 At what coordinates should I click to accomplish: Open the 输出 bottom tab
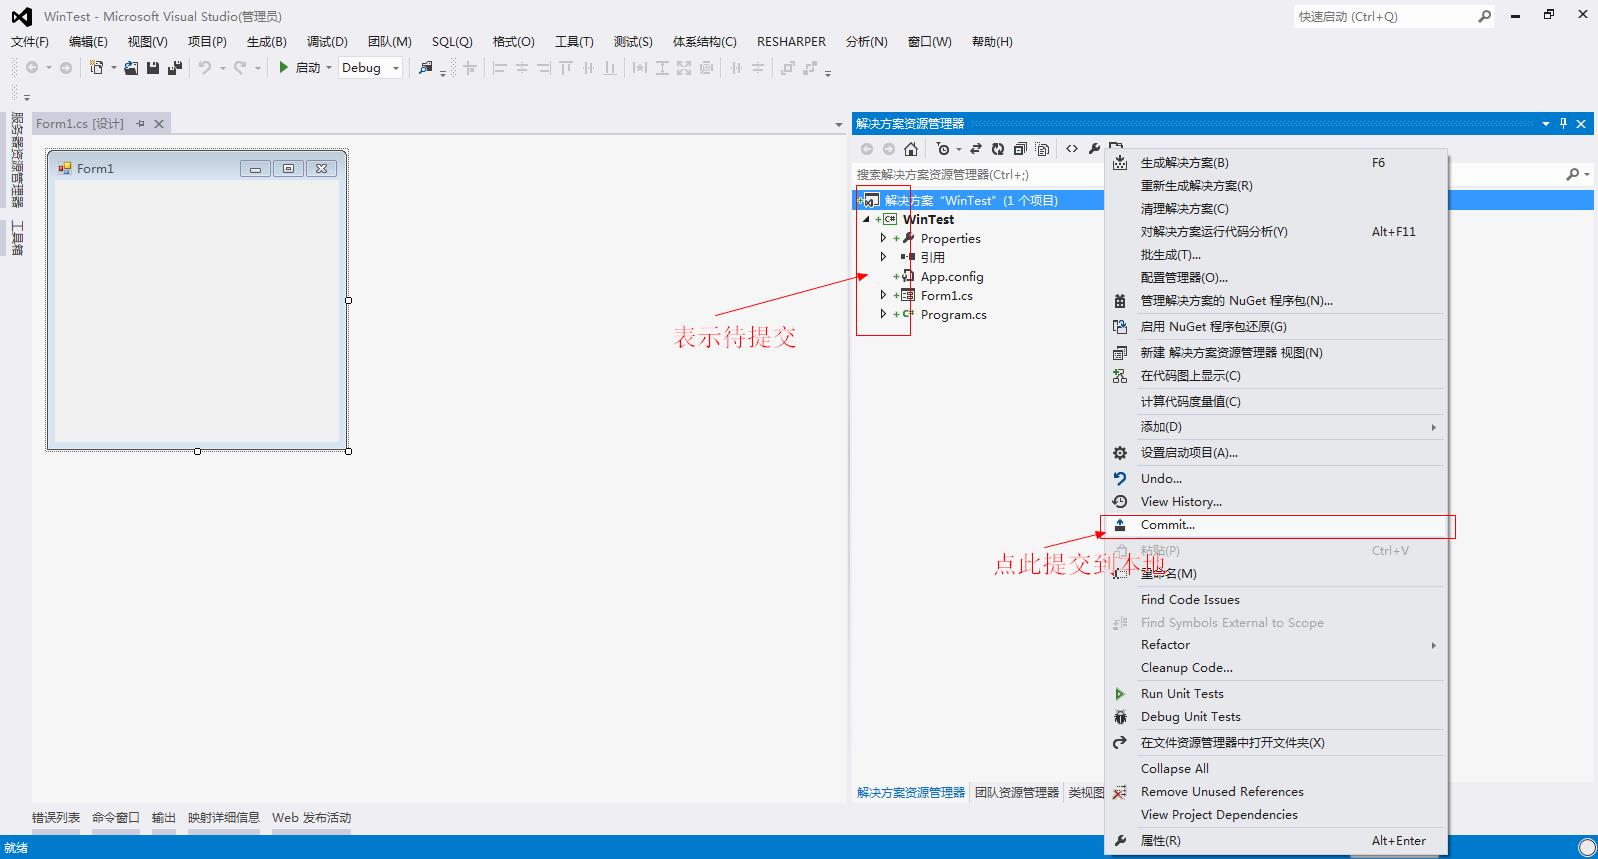[164, 817]
